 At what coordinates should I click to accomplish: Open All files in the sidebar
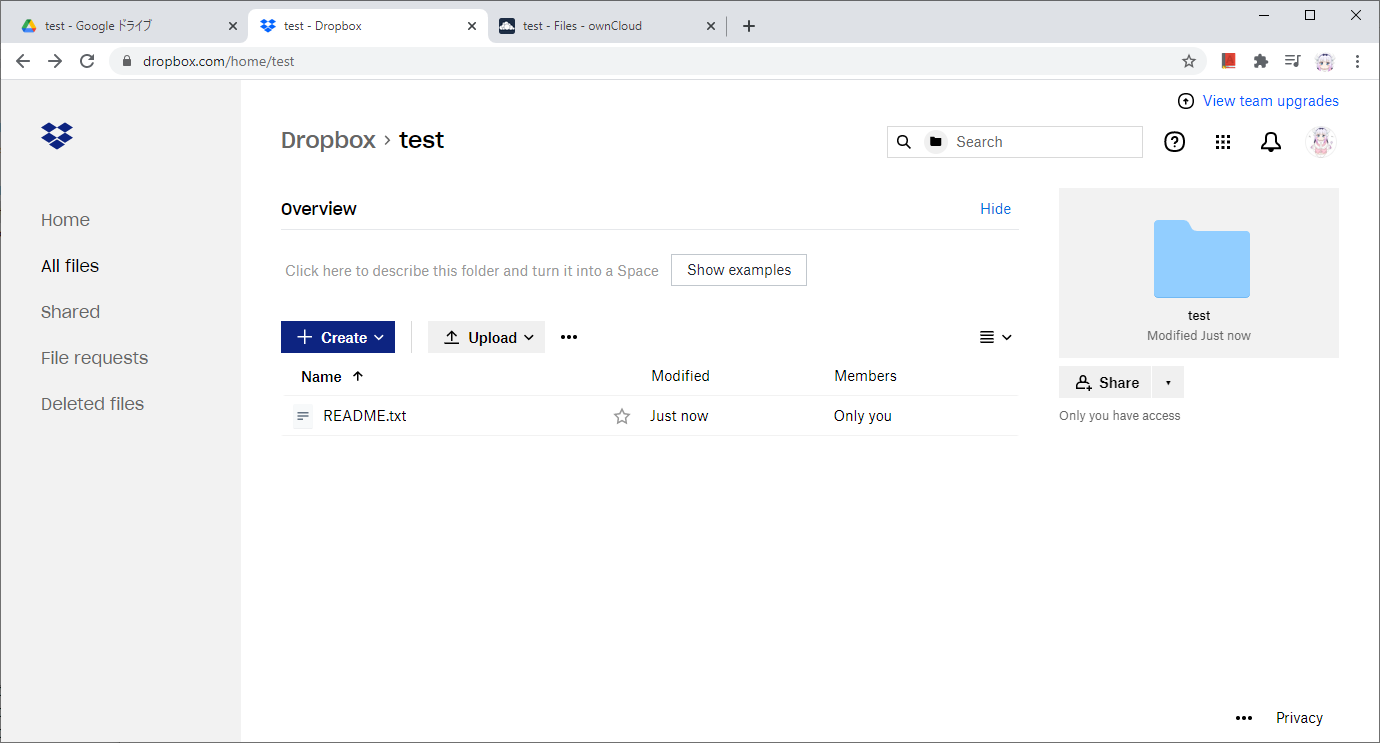(70, 266)
